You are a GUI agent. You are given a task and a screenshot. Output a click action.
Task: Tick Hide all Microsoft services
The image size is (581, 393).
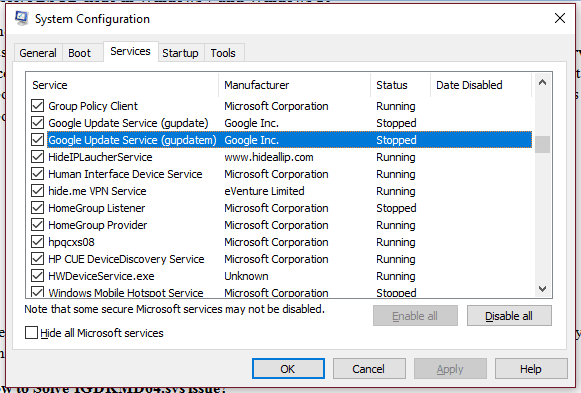tap(31, 333)
